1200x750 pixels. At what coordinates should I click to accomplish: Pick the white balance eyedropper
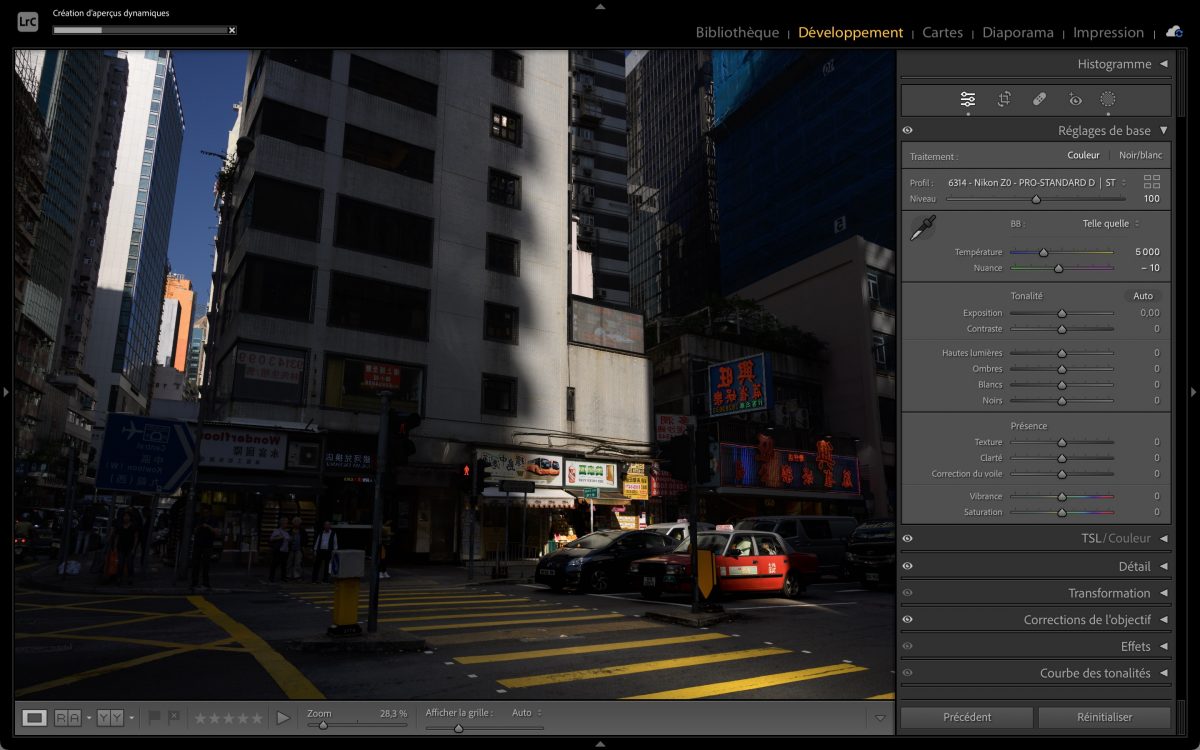pos(922,228)
